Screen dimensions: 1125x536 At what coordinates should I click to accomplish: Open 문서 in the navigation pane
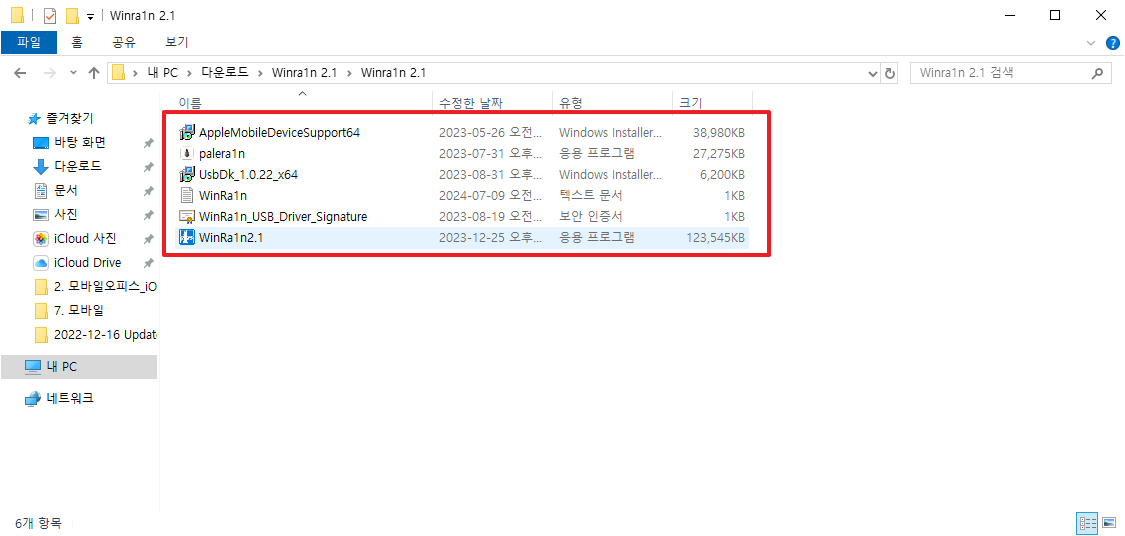(65, 190)
